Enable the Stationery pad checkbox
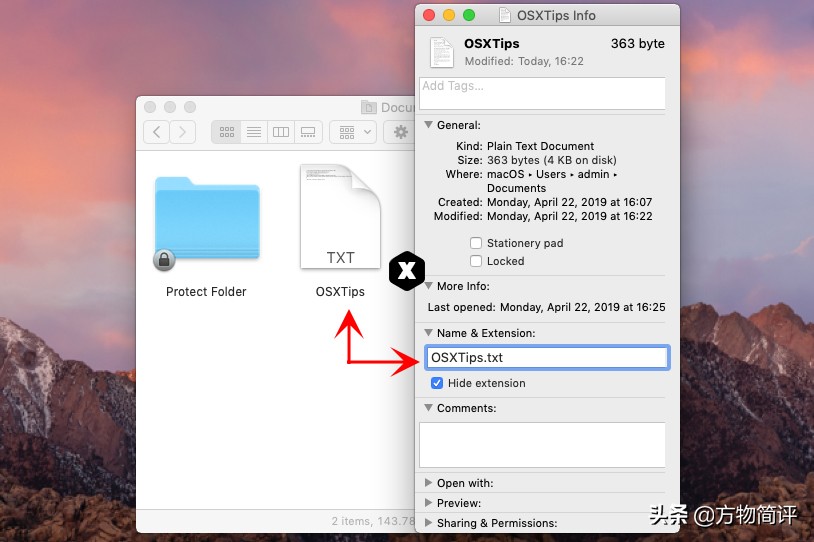This screenshot has height=542, width=814. coord(476,243)
